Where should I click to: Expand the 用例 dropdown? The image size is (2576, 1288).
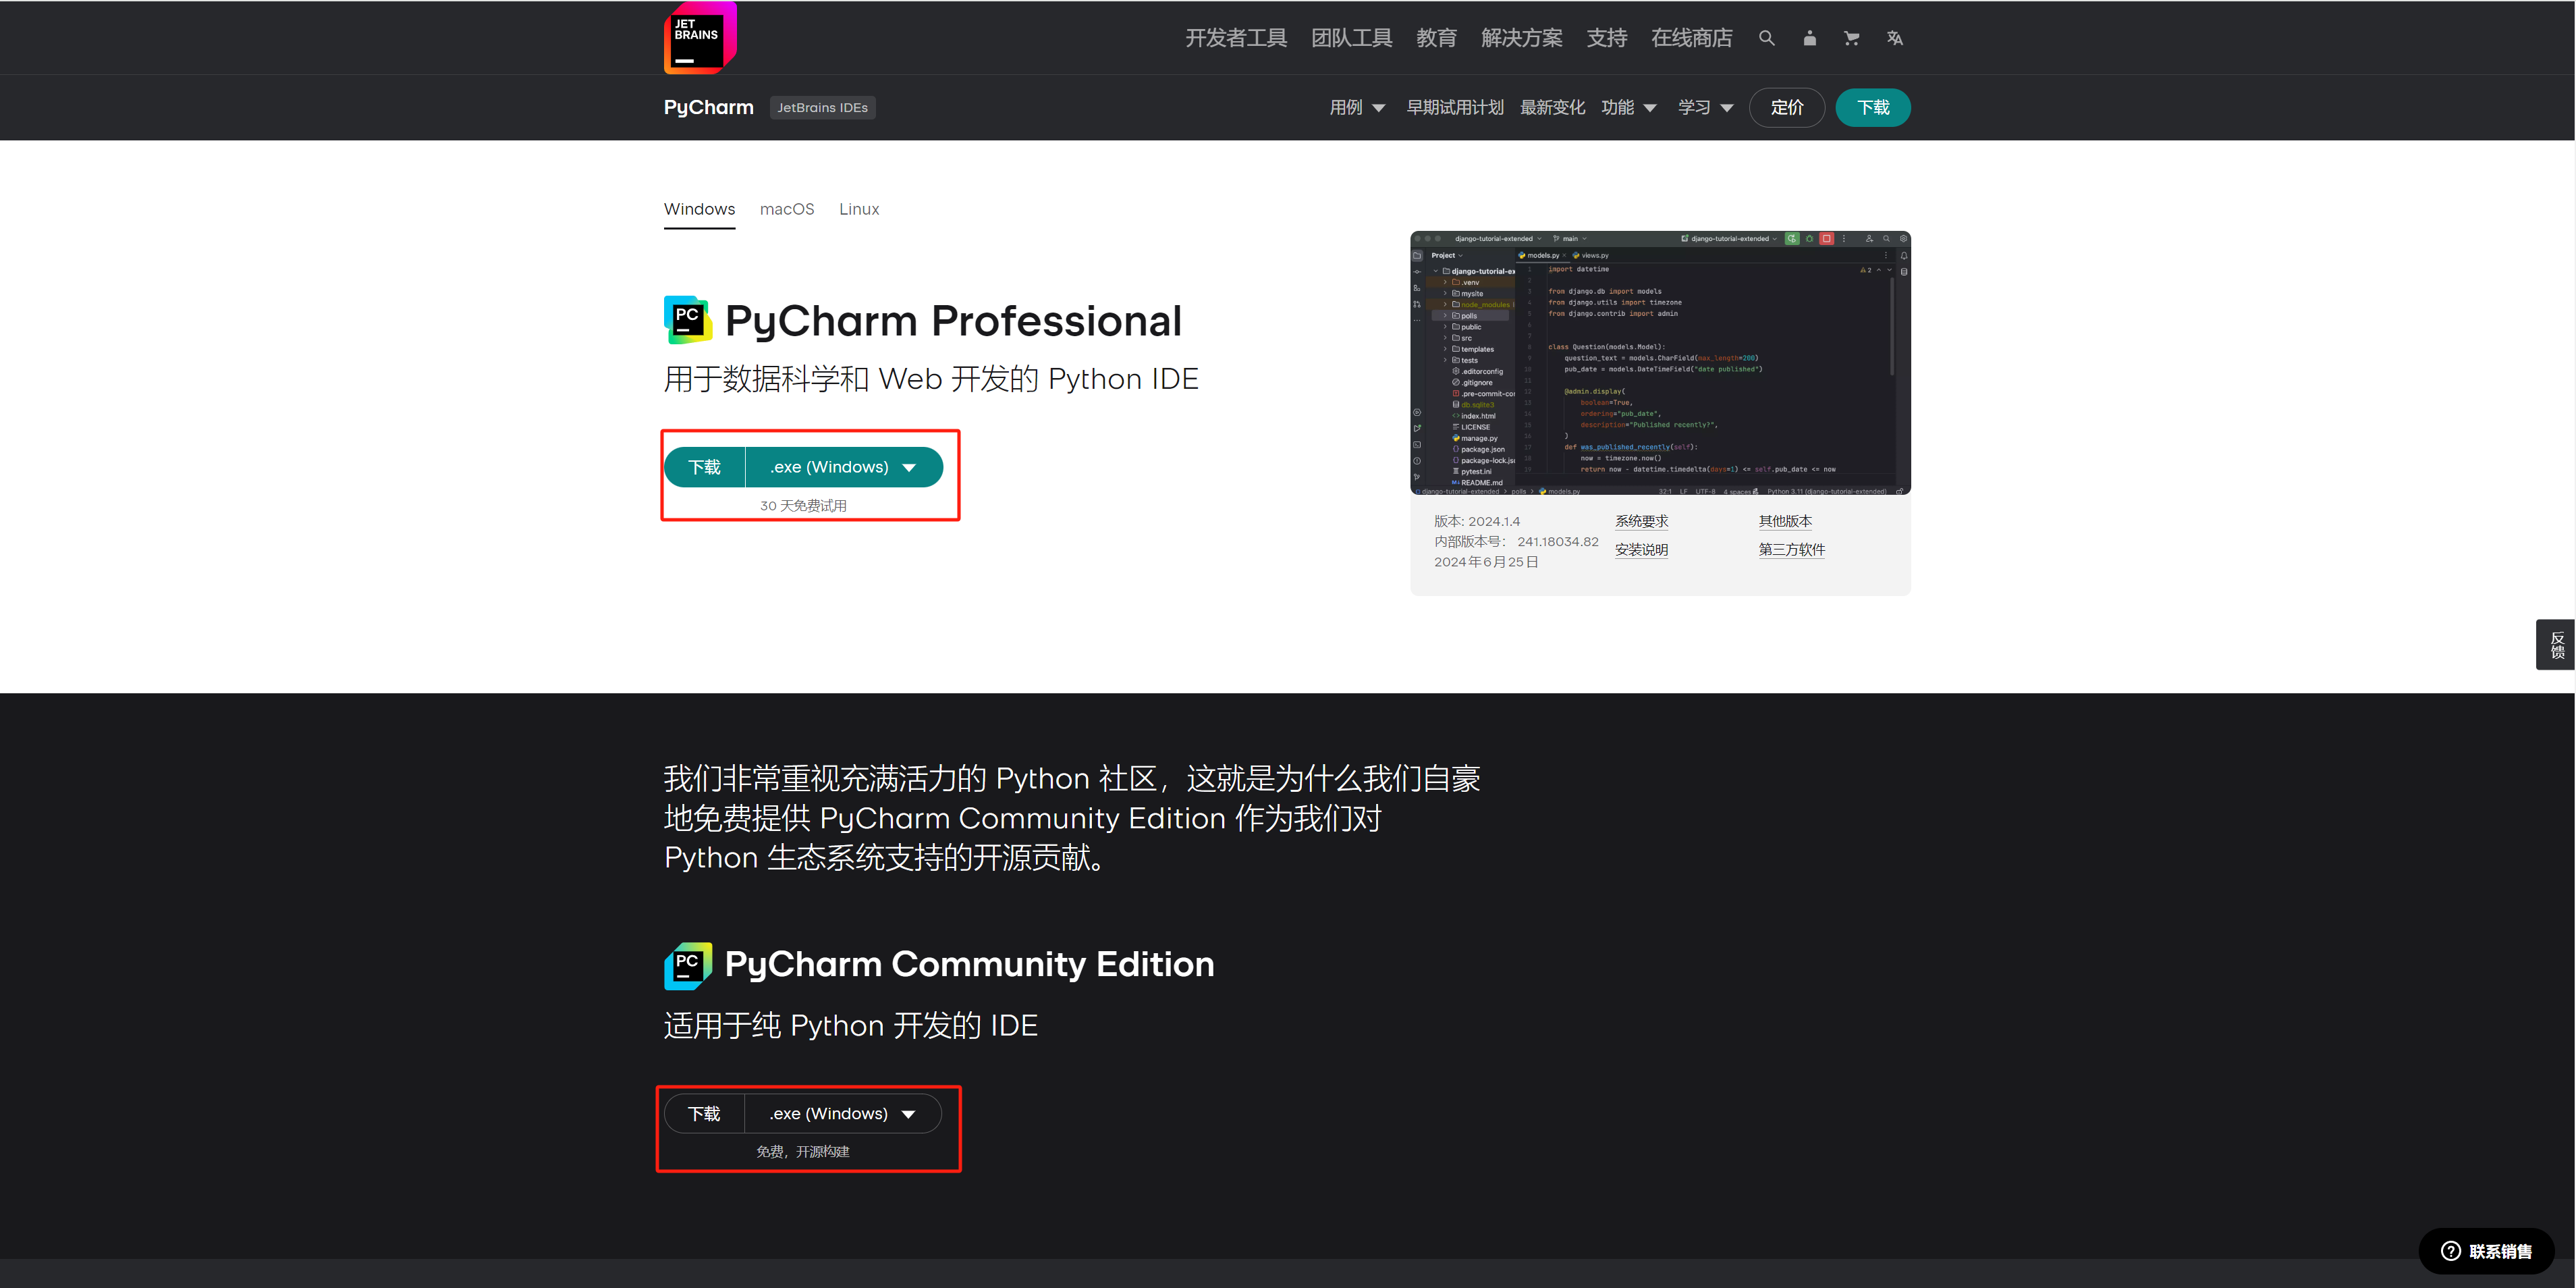pos(1357,107)
